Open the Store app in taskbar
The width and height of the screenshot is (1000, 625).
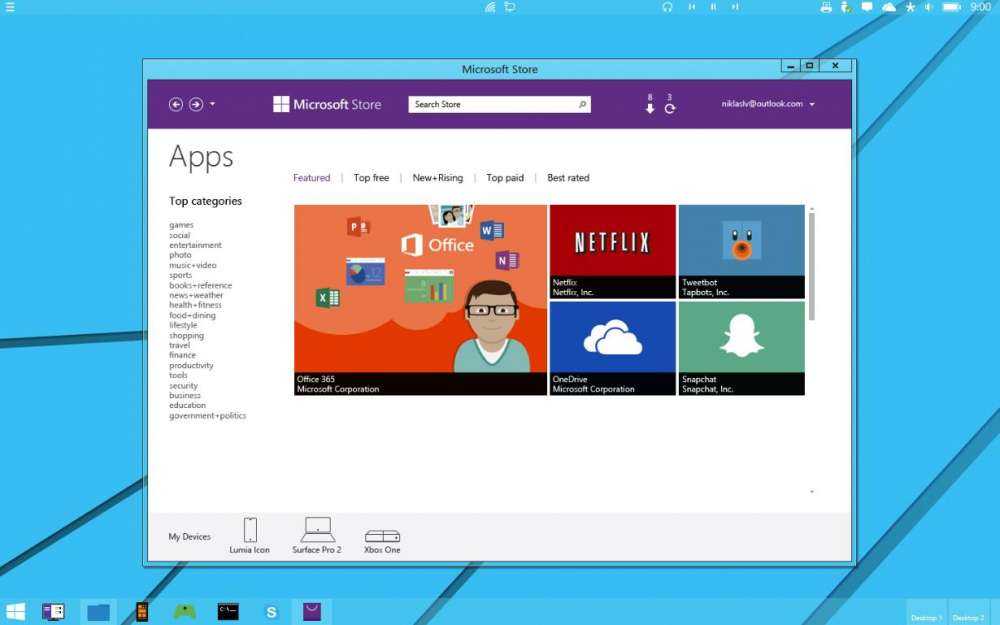tap(312, 611)
